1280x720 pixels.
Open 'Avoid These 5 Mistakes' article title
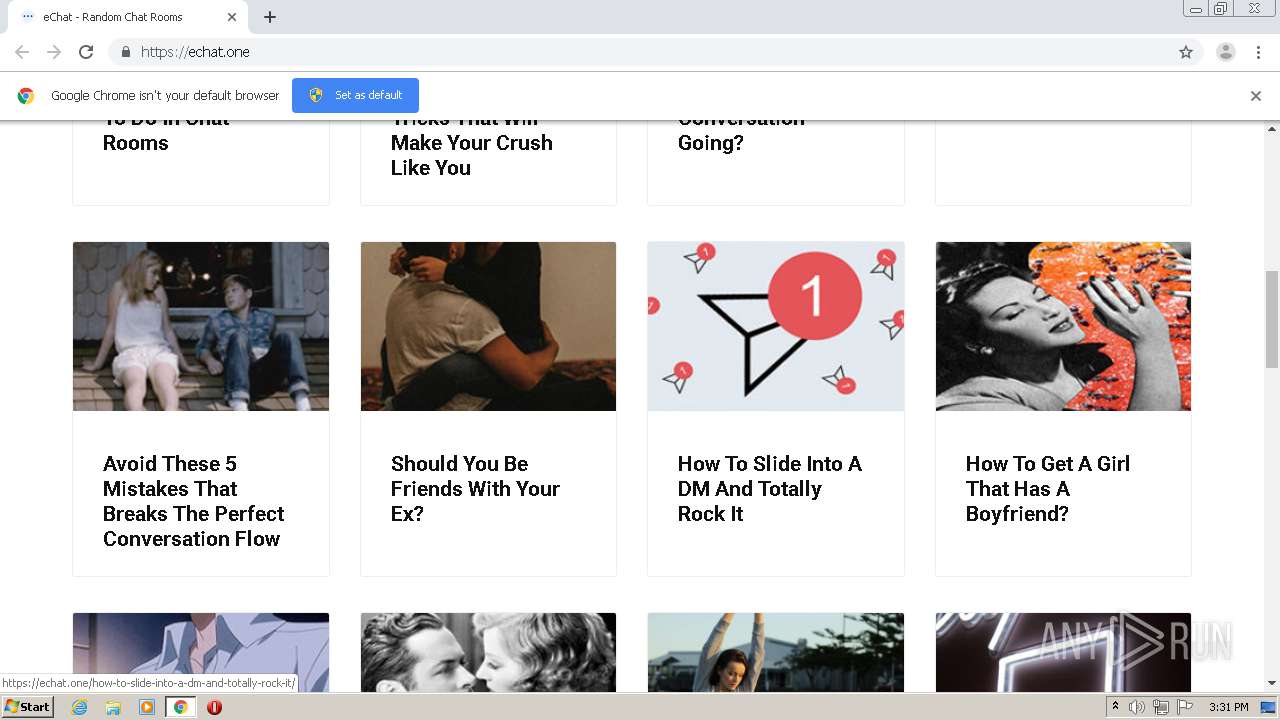click(x=194, y=501)
